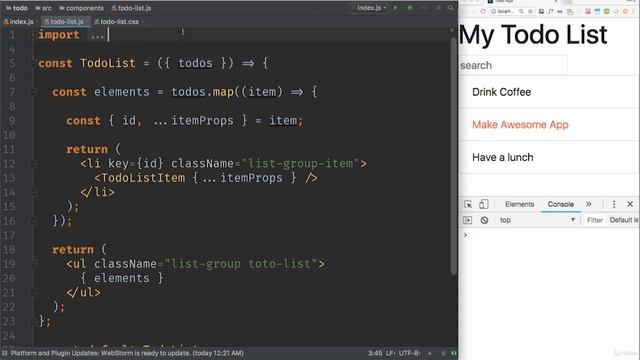This screenshot has height=360, width=640.
Task: Click the fold end marker at line 23
Action: pos(33,322)
